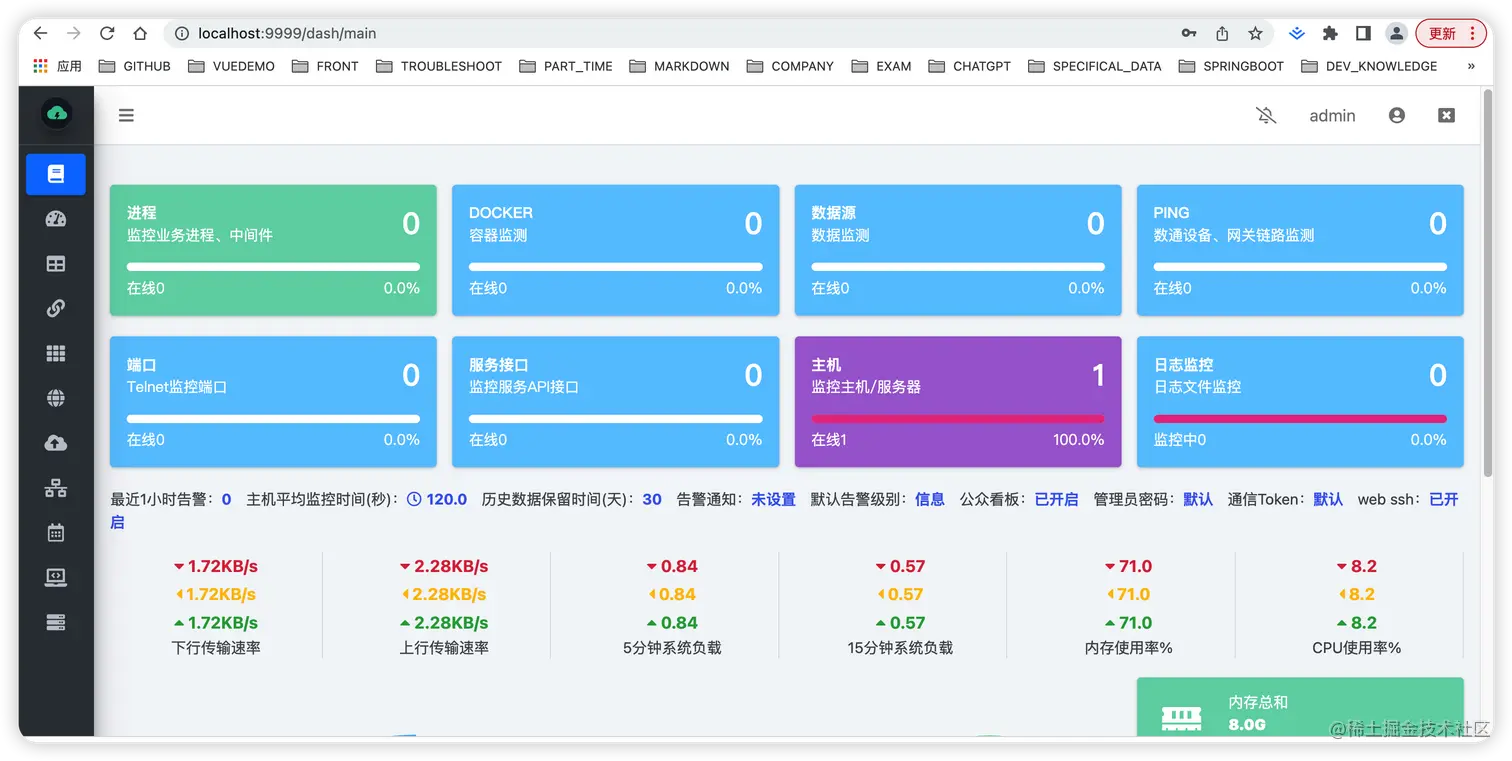Screen dimensions: 1512x761
Task: Toggle the browser side panel icon
Action: (x=1363, y=33)
